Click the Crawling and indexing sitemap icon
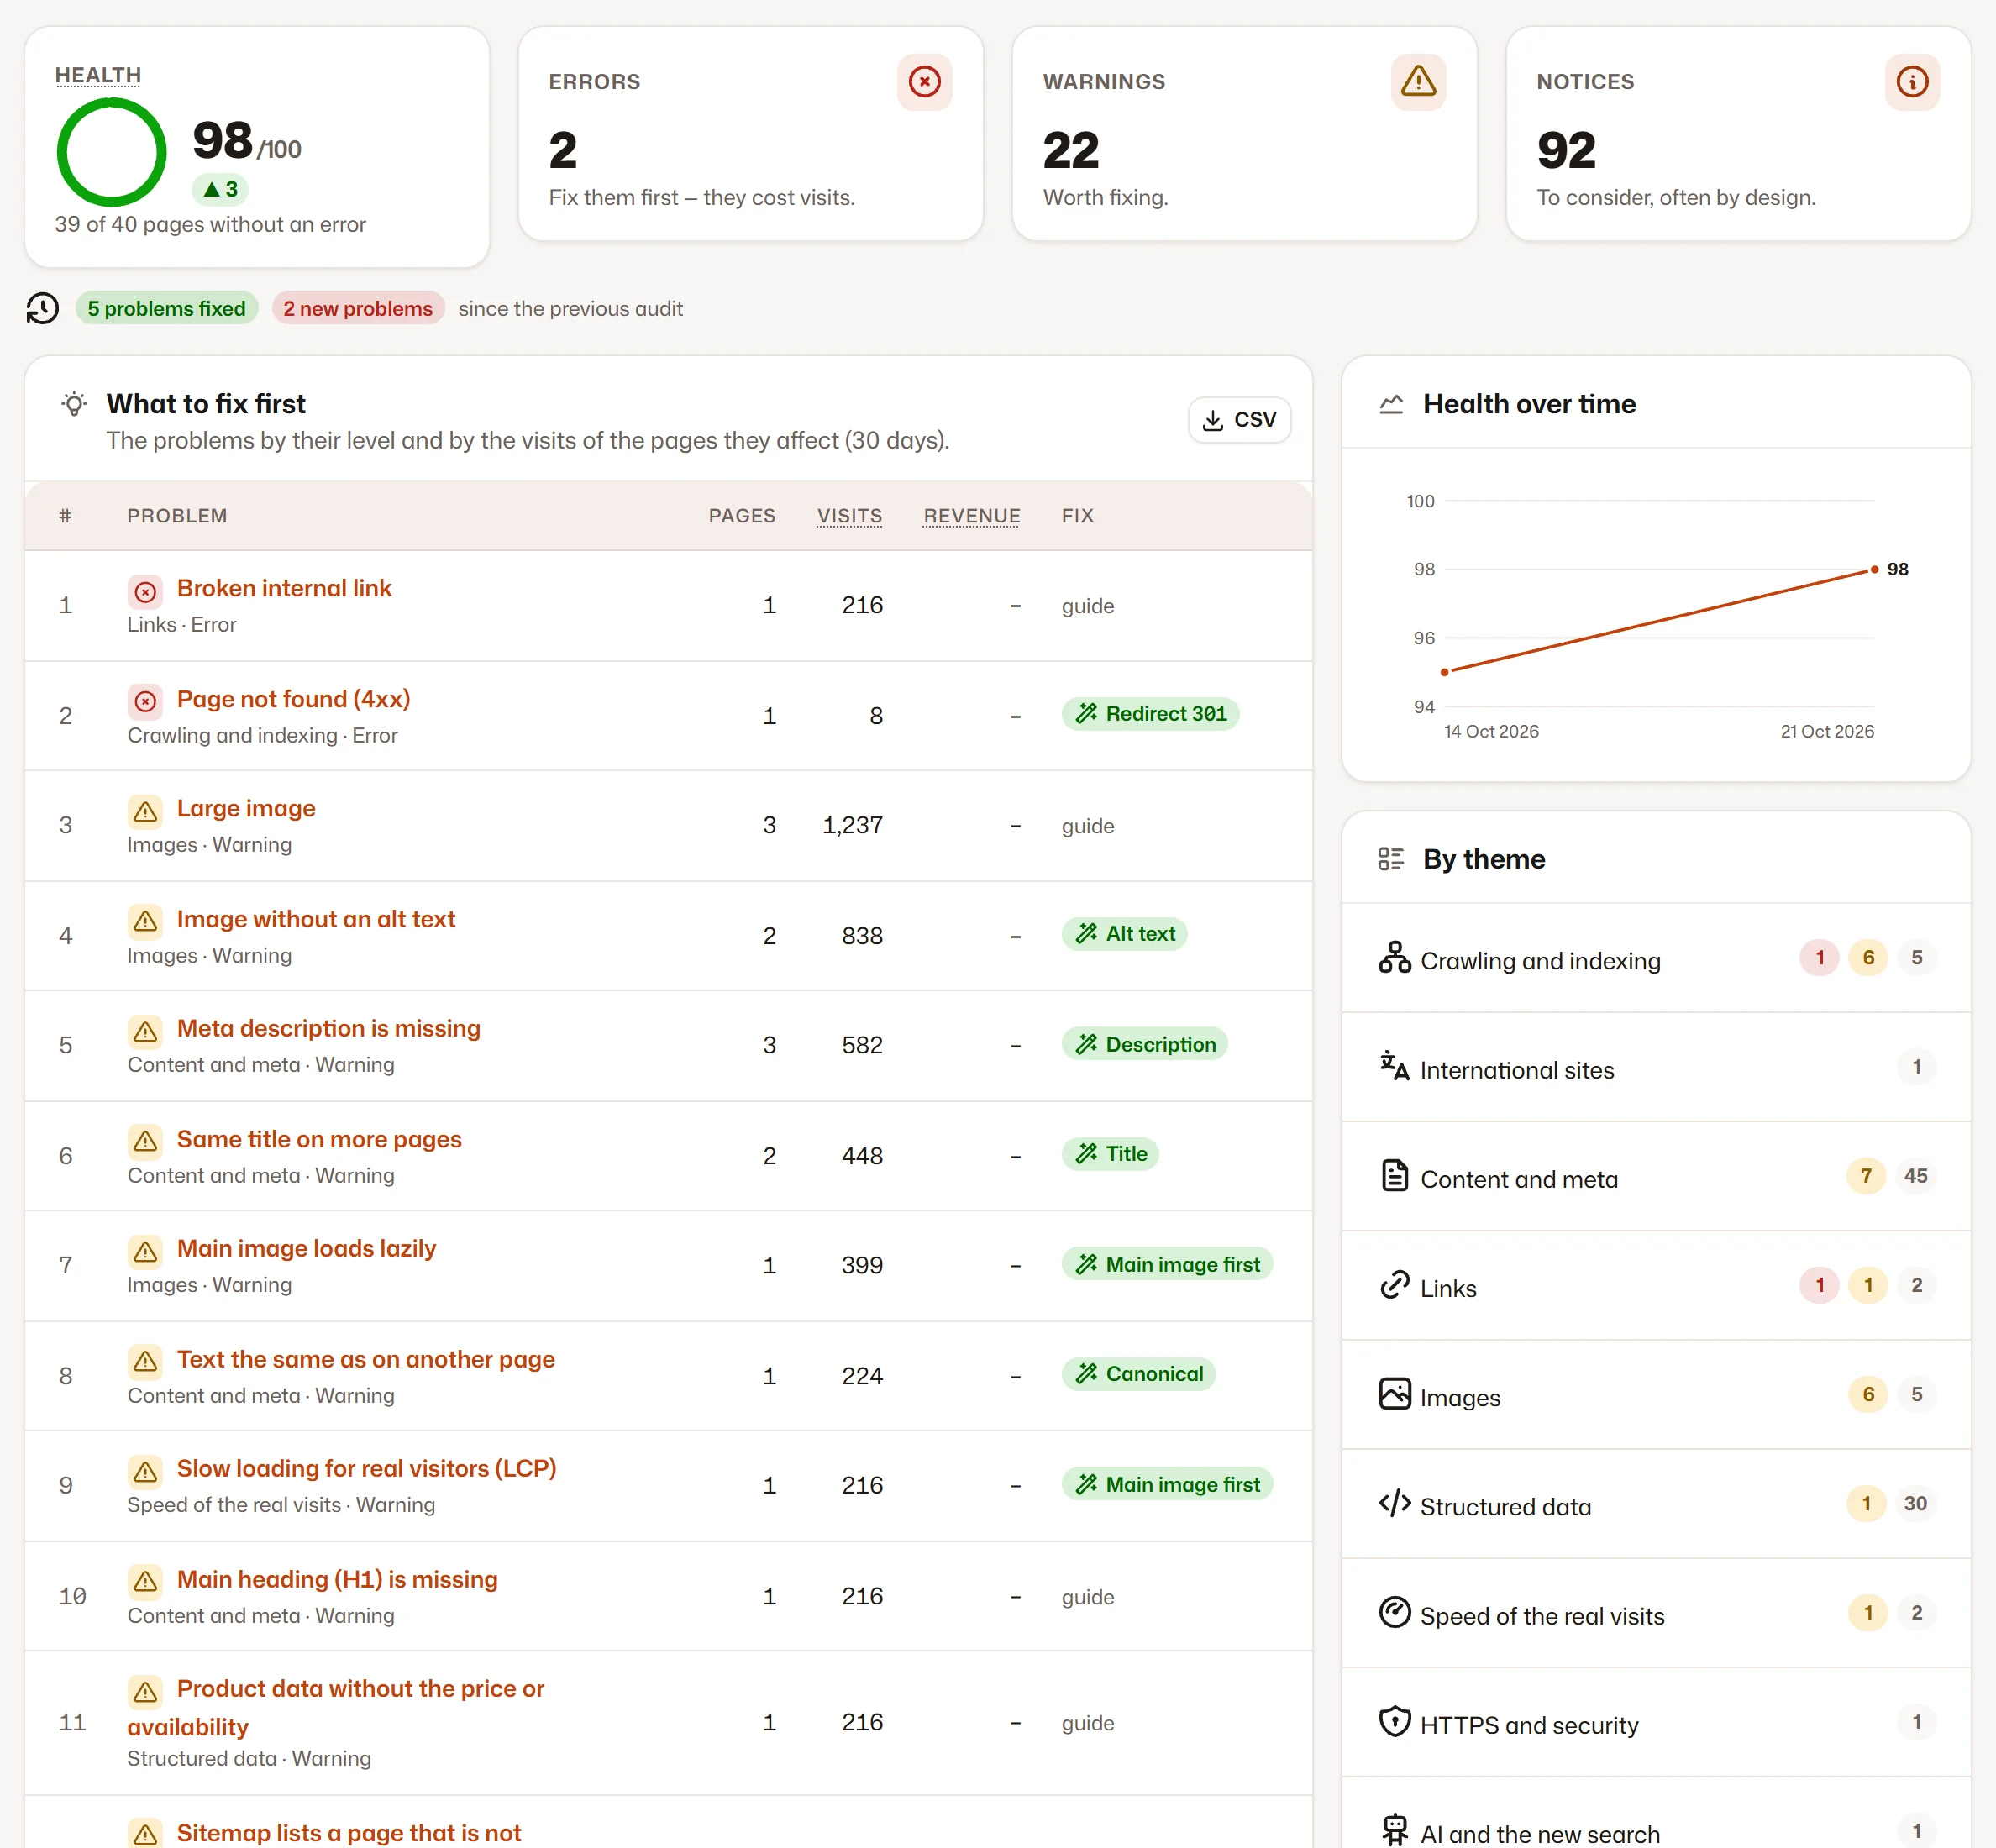1996x1848 pixels. tap(1394, 958)
